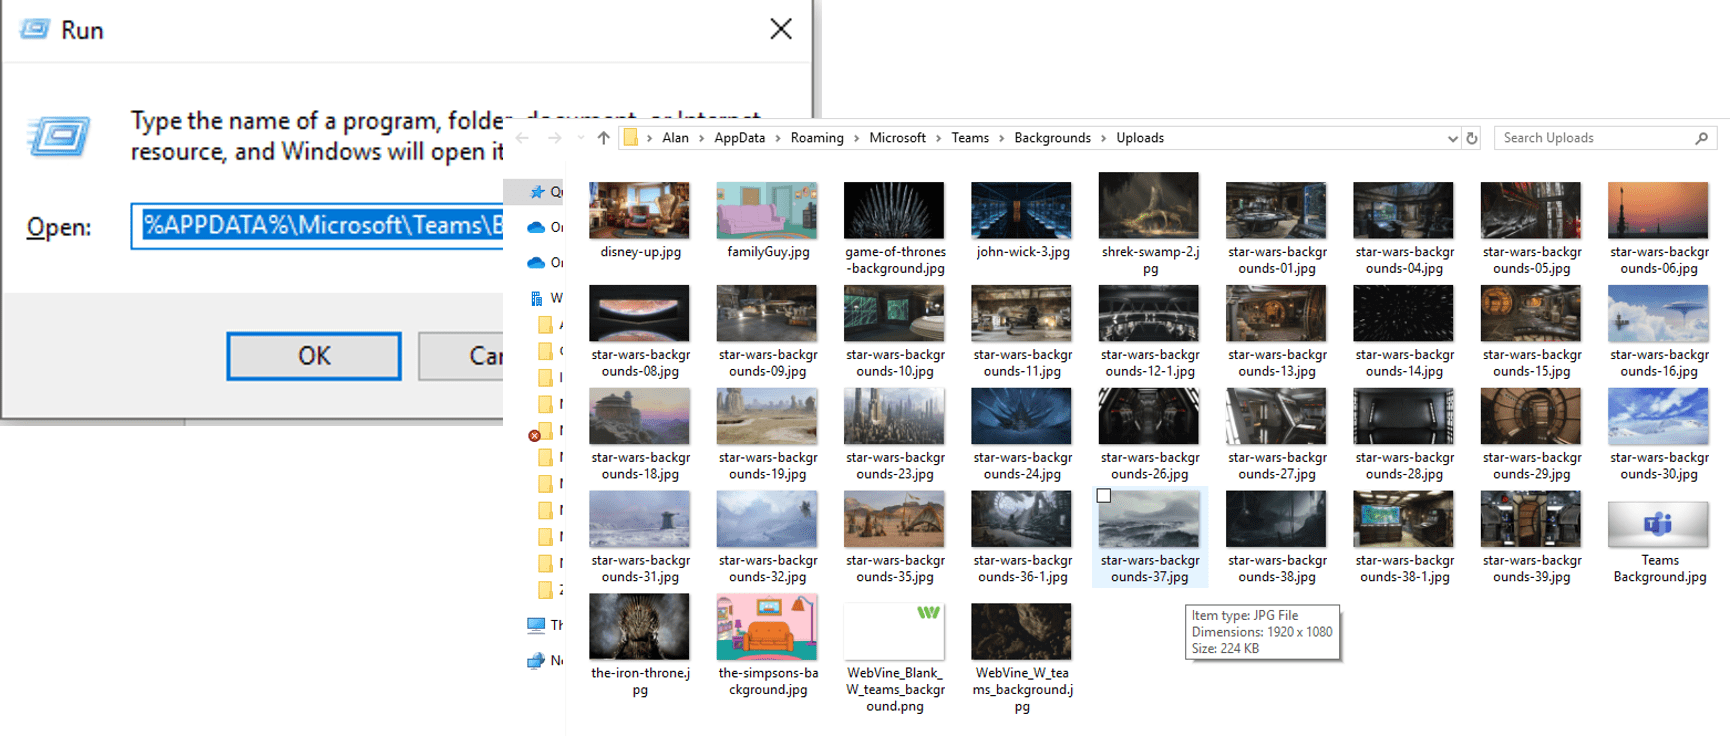This screenshot has height=736, width=1730.
Task: Select the Teams breadcrumb segment
Action: point(970,138)
